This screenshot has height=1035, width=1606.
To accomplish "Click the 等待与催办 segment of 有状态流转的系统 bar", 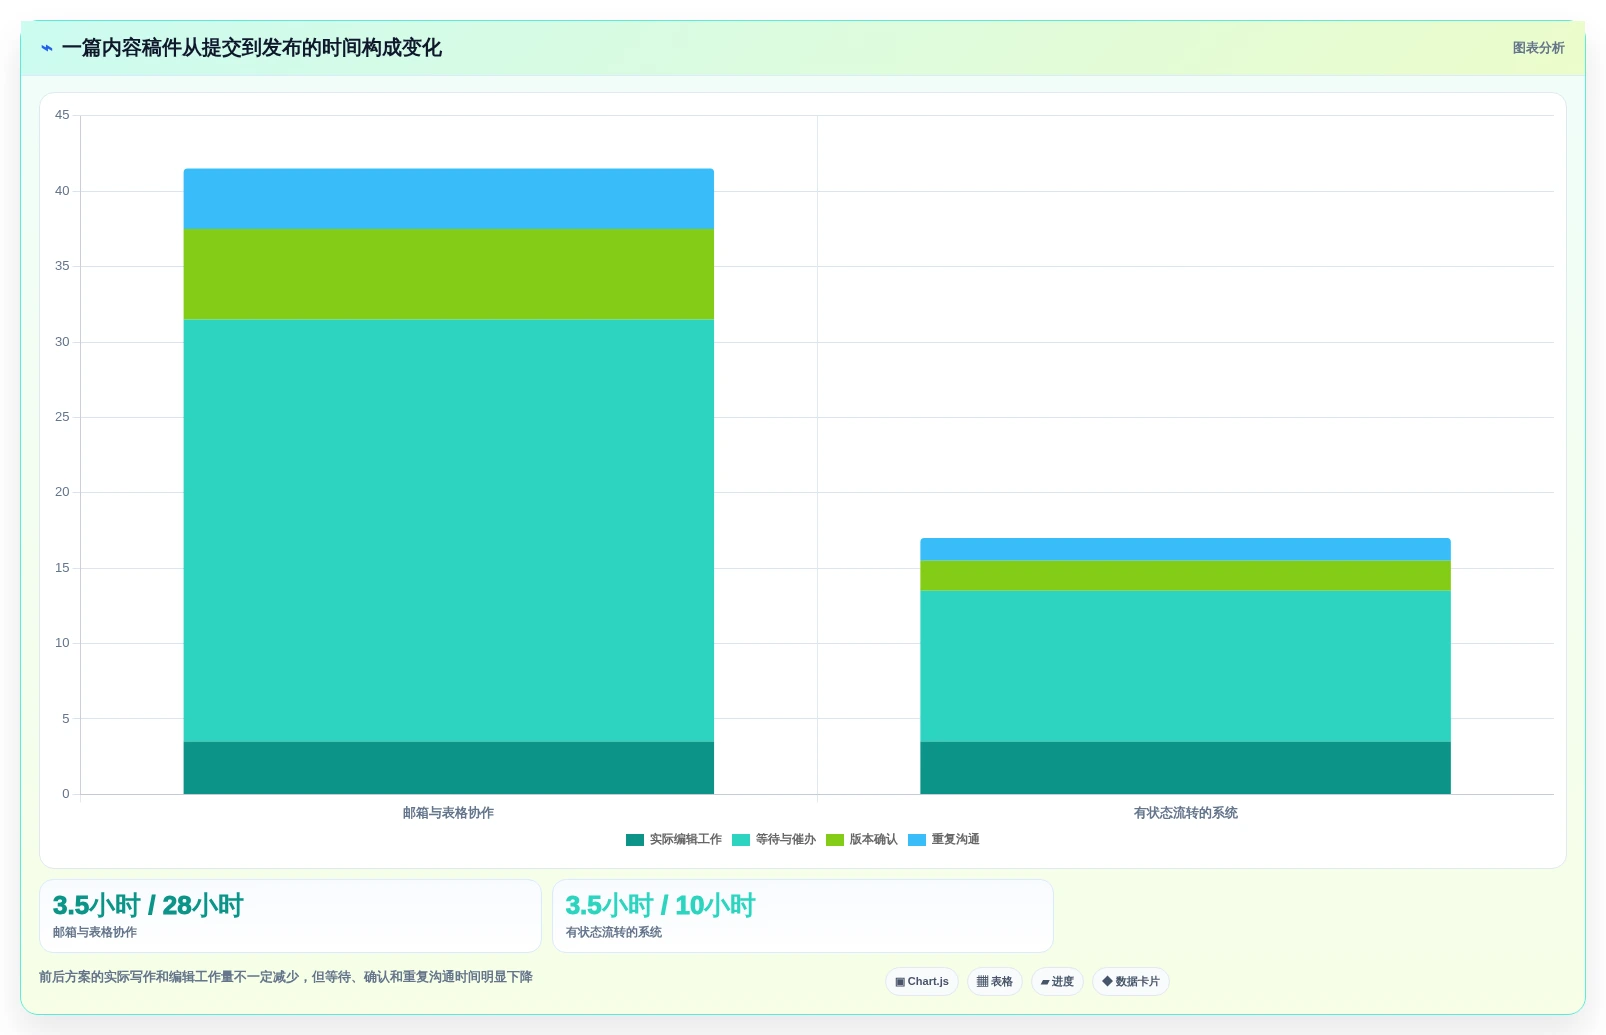I will tap(1186, 666).
